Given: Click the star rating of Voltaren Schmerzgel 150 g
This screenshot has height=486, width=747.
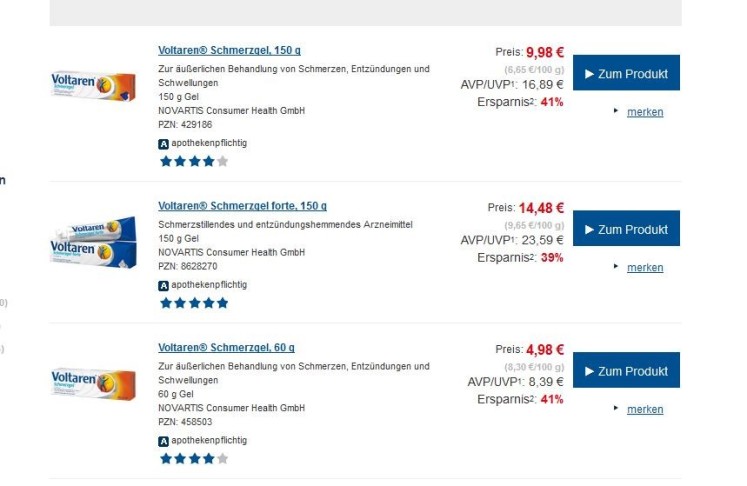Looking at the screenshot, I should [x=194, y=161].
